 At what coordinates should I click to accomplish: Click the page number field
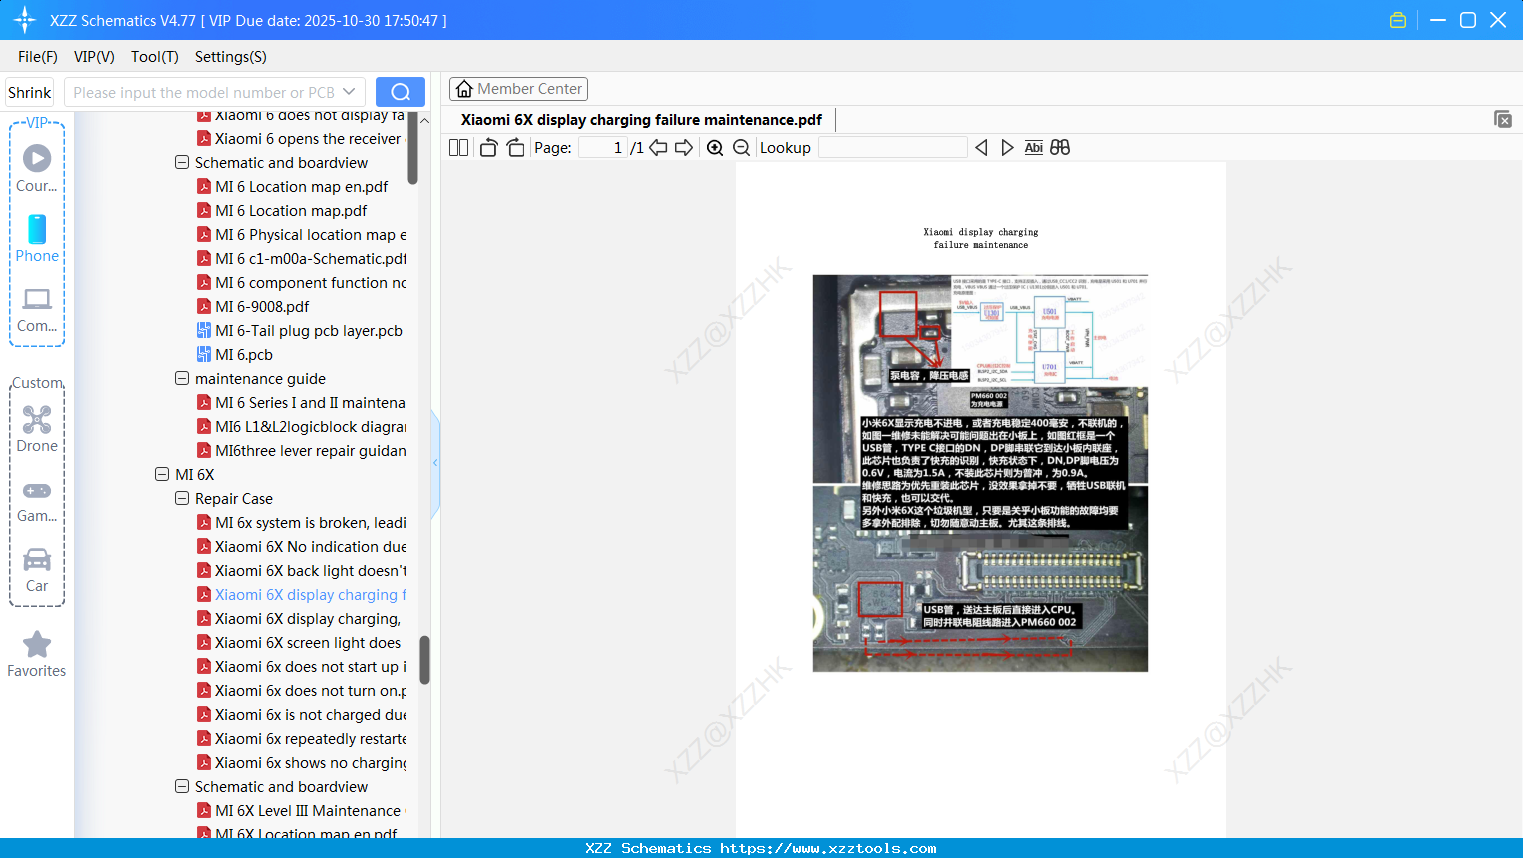coord(603,148)
